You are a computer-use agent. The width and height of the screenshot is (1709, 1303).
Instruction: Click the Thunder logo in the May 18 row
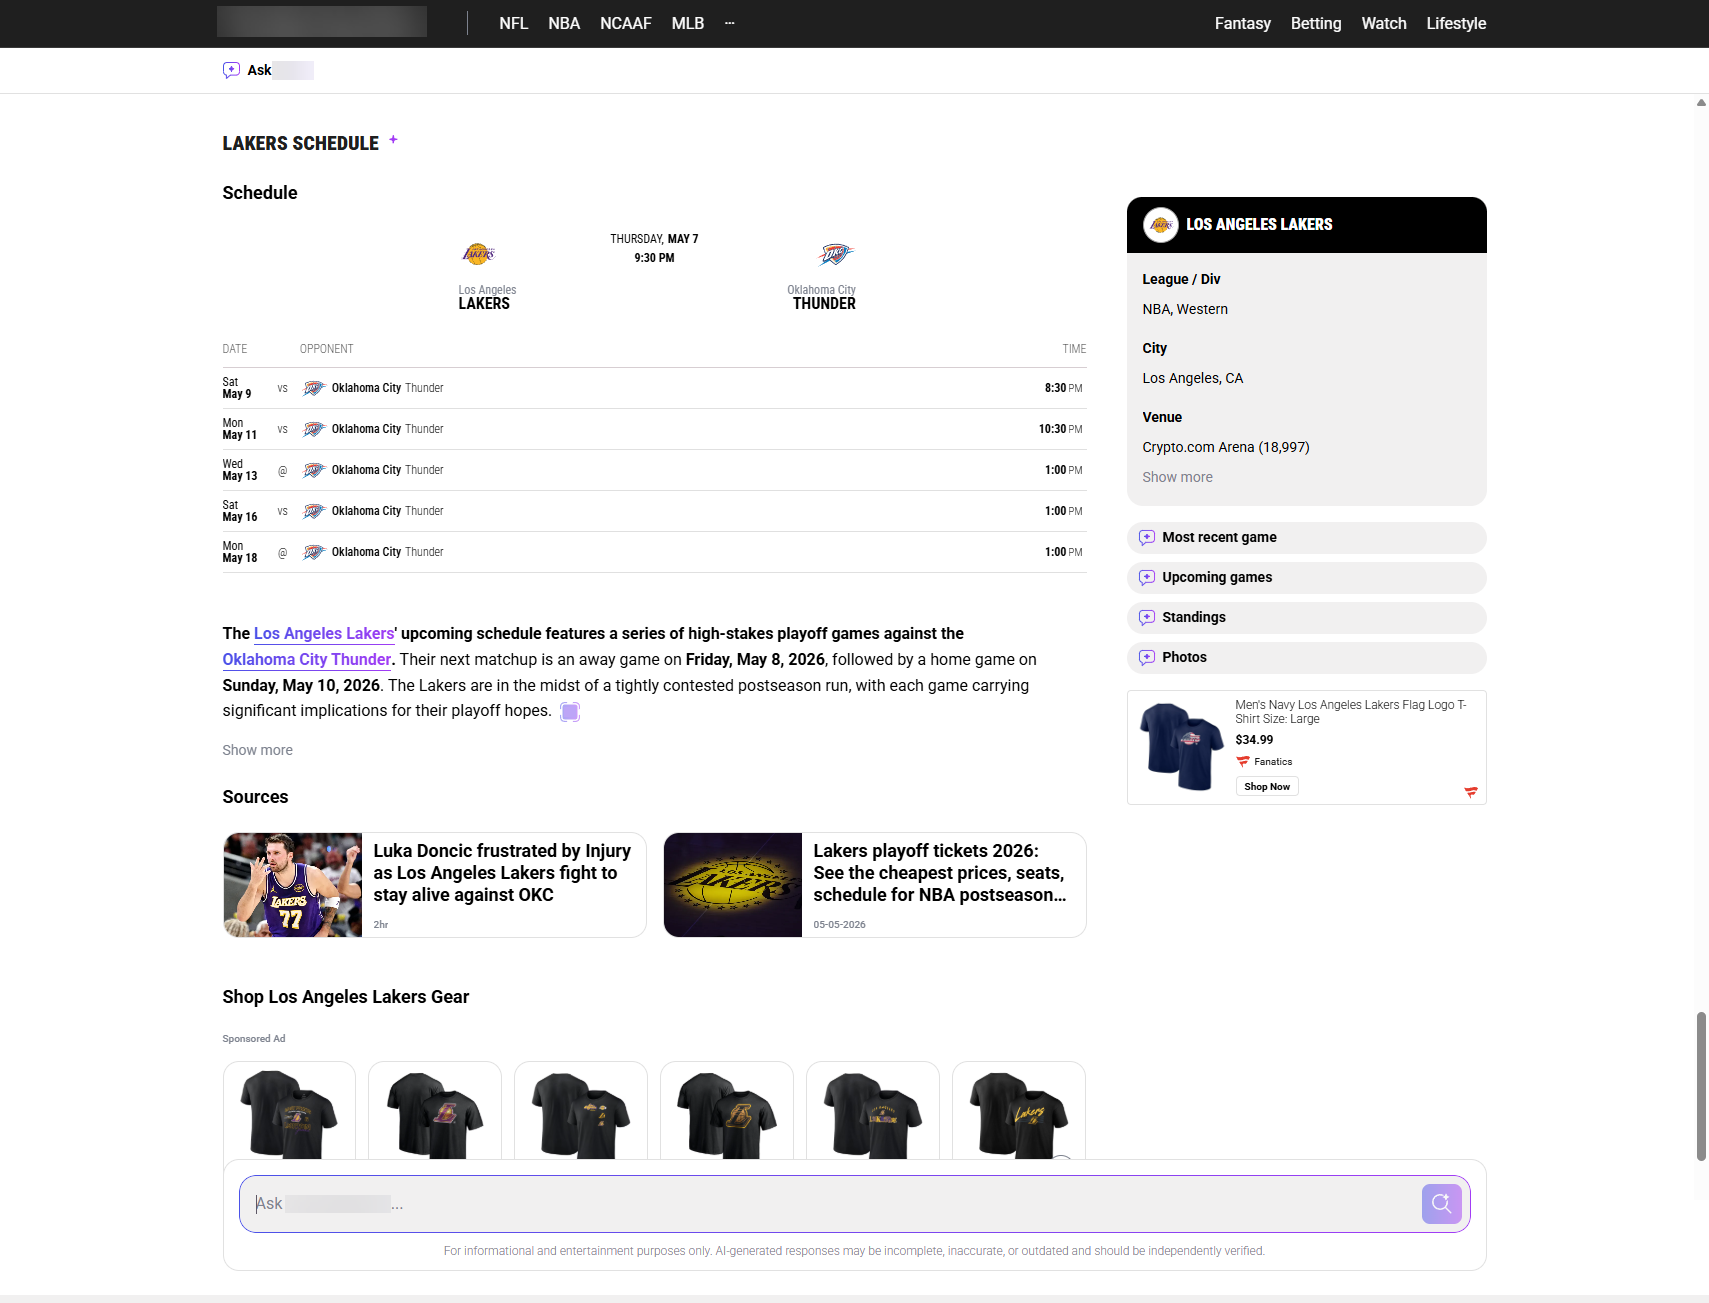coord(314,552)
